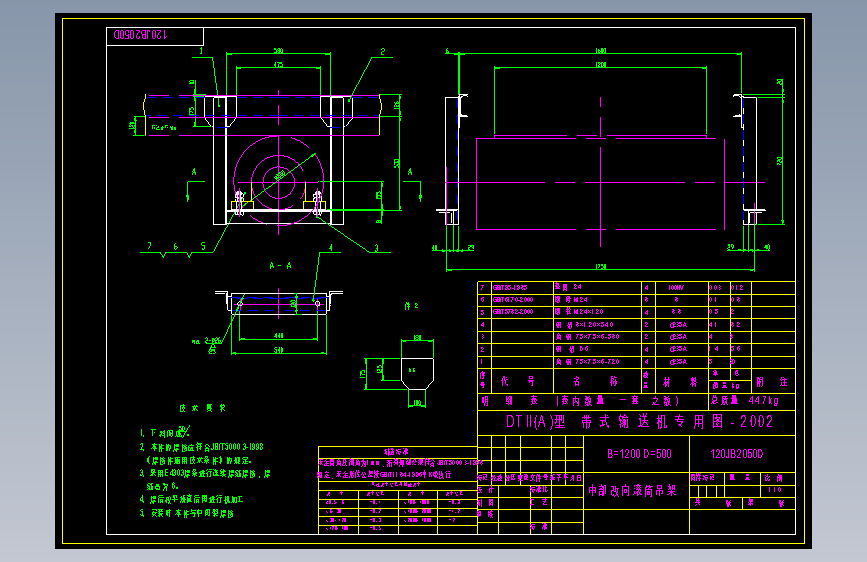Click balloon number 4 above section A-A
Viewport: 867px width, 562px height.
331,248
